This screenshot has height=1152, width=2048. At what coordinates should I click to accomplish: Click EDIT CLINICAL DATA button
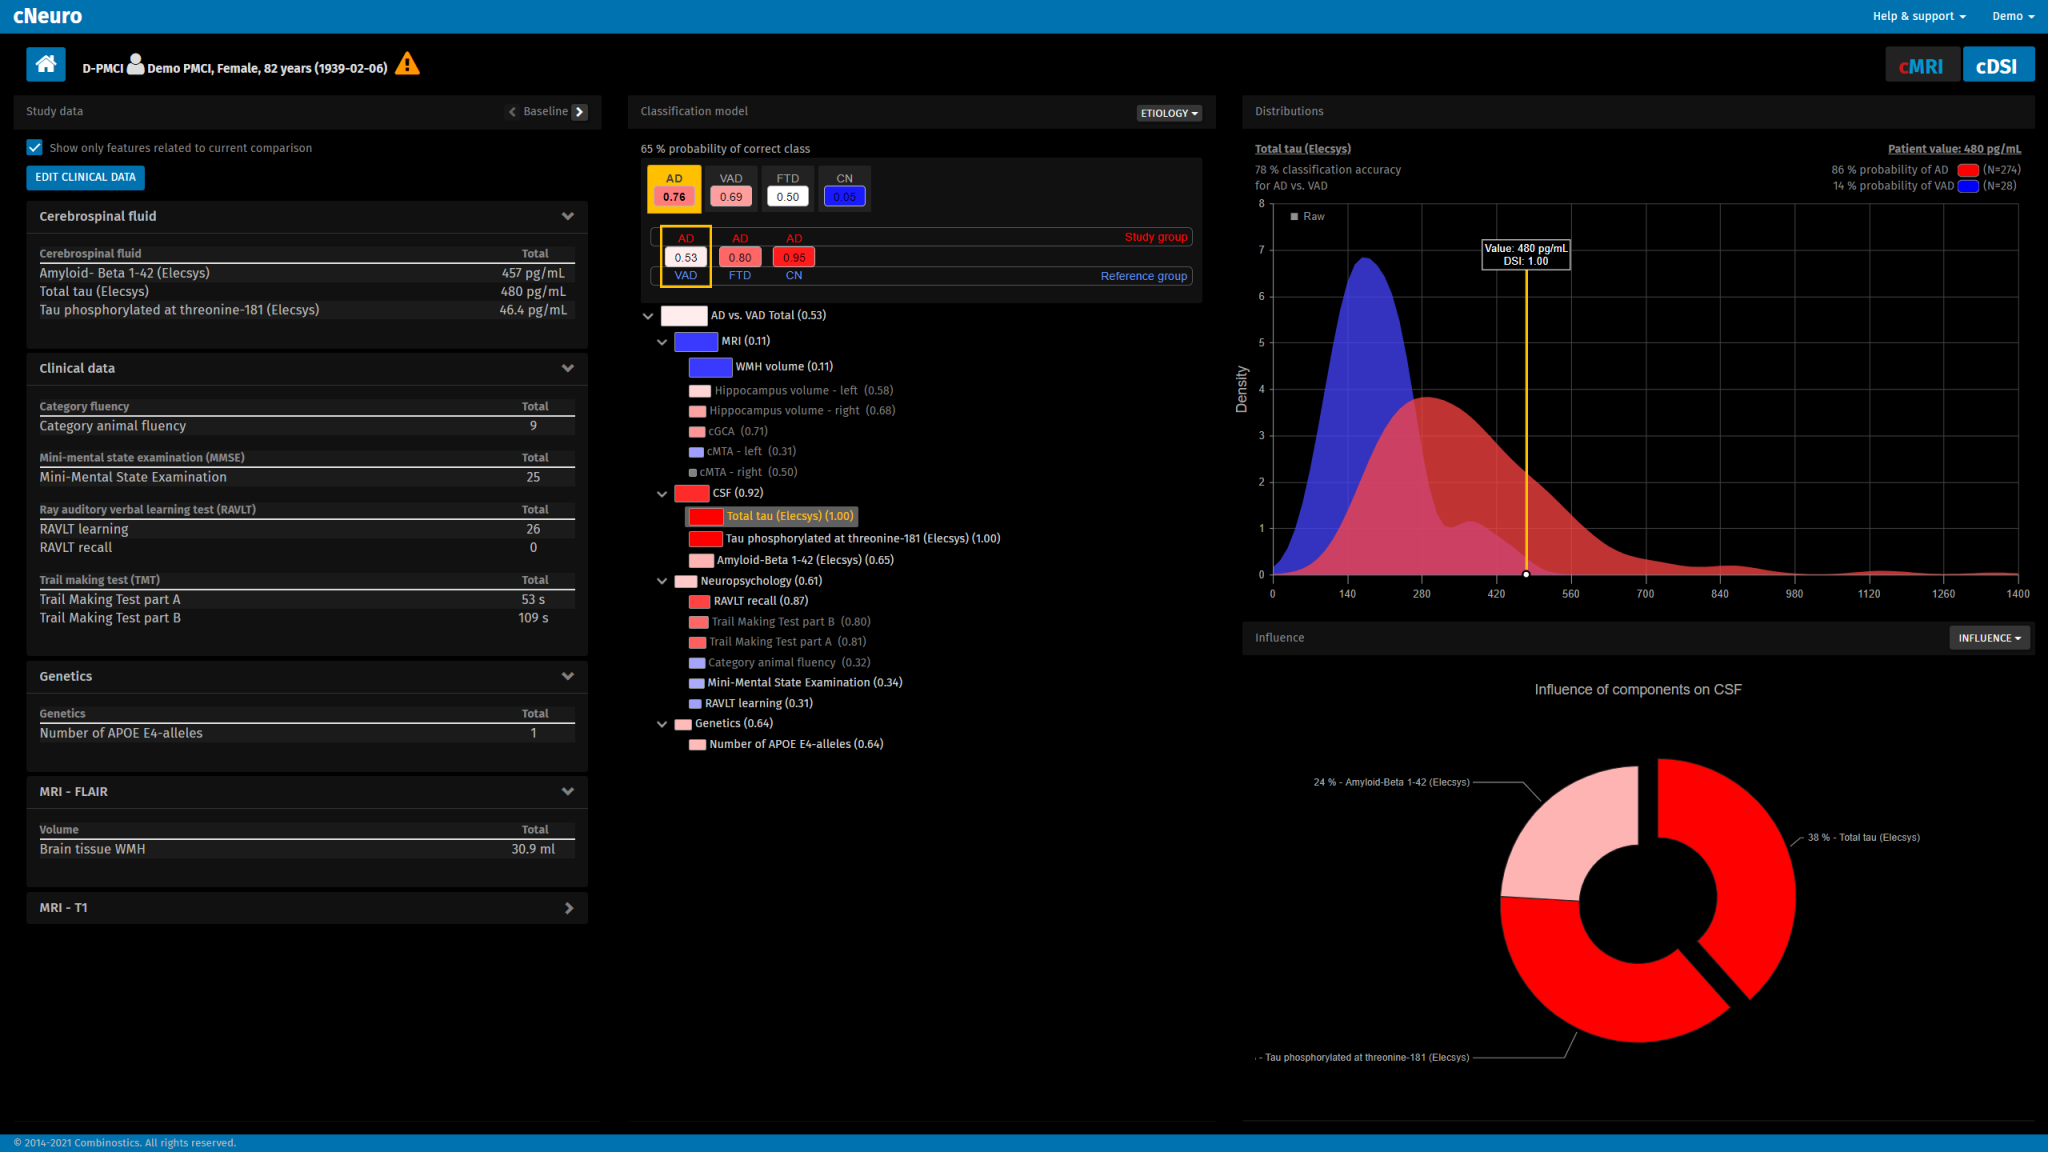pos(85,177)
